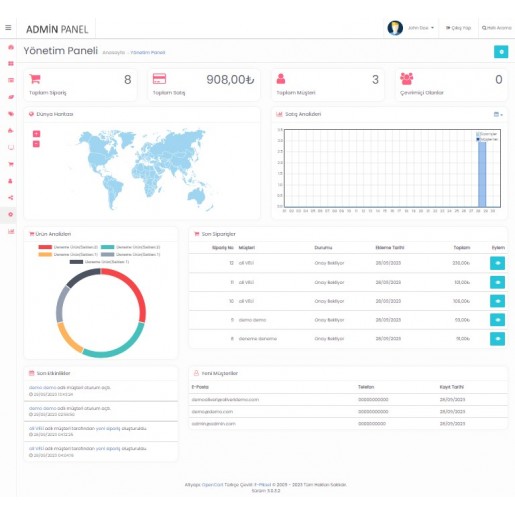The image size is (515, 515).
Task: Click the red segment of the donut chart
Action: (132, 287)
